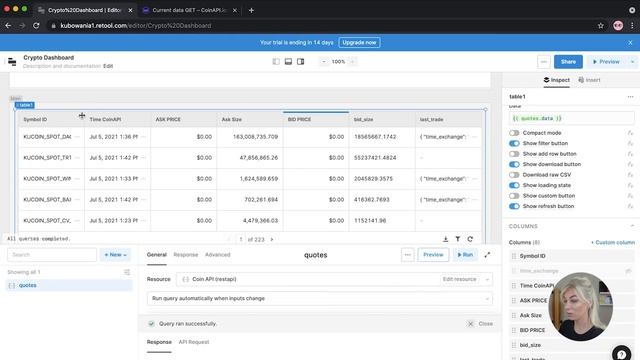This screenshot has height=360, width=640.
Task: Switch to the Insert panel tab
Action: click(589, 80)
